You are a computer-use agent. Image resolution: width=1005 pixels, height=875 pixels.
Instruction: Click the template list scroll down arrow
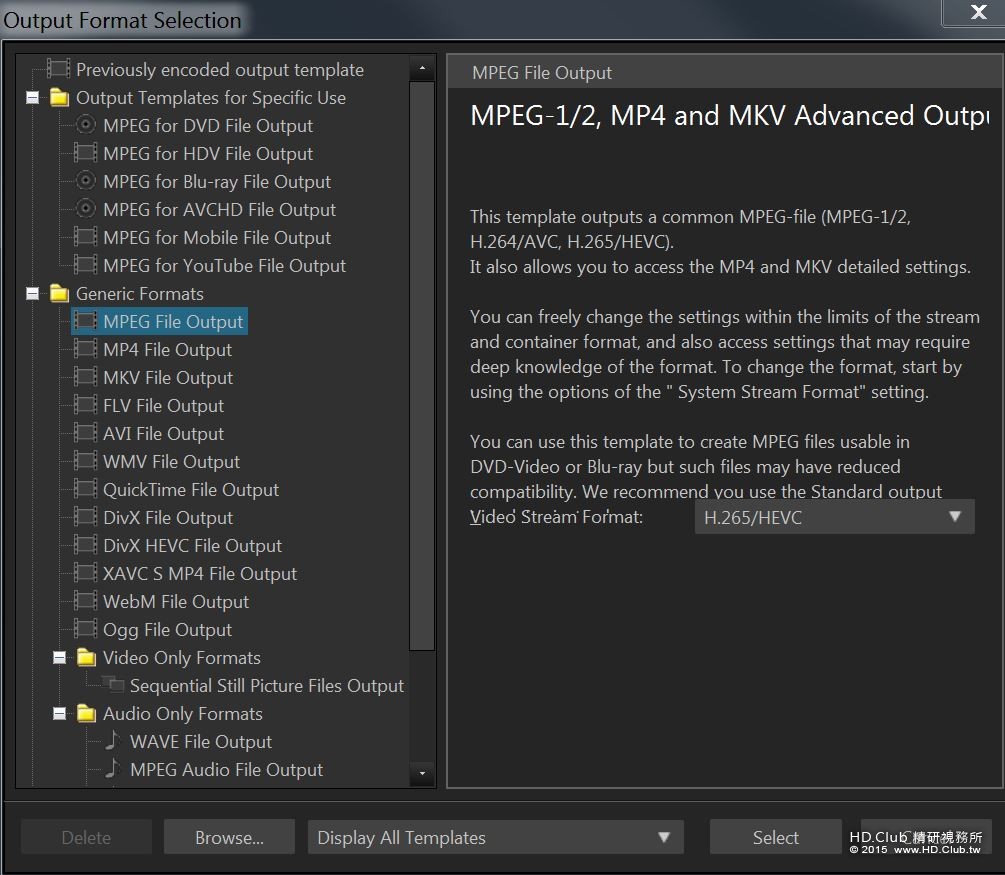click(x=422, y=774)
